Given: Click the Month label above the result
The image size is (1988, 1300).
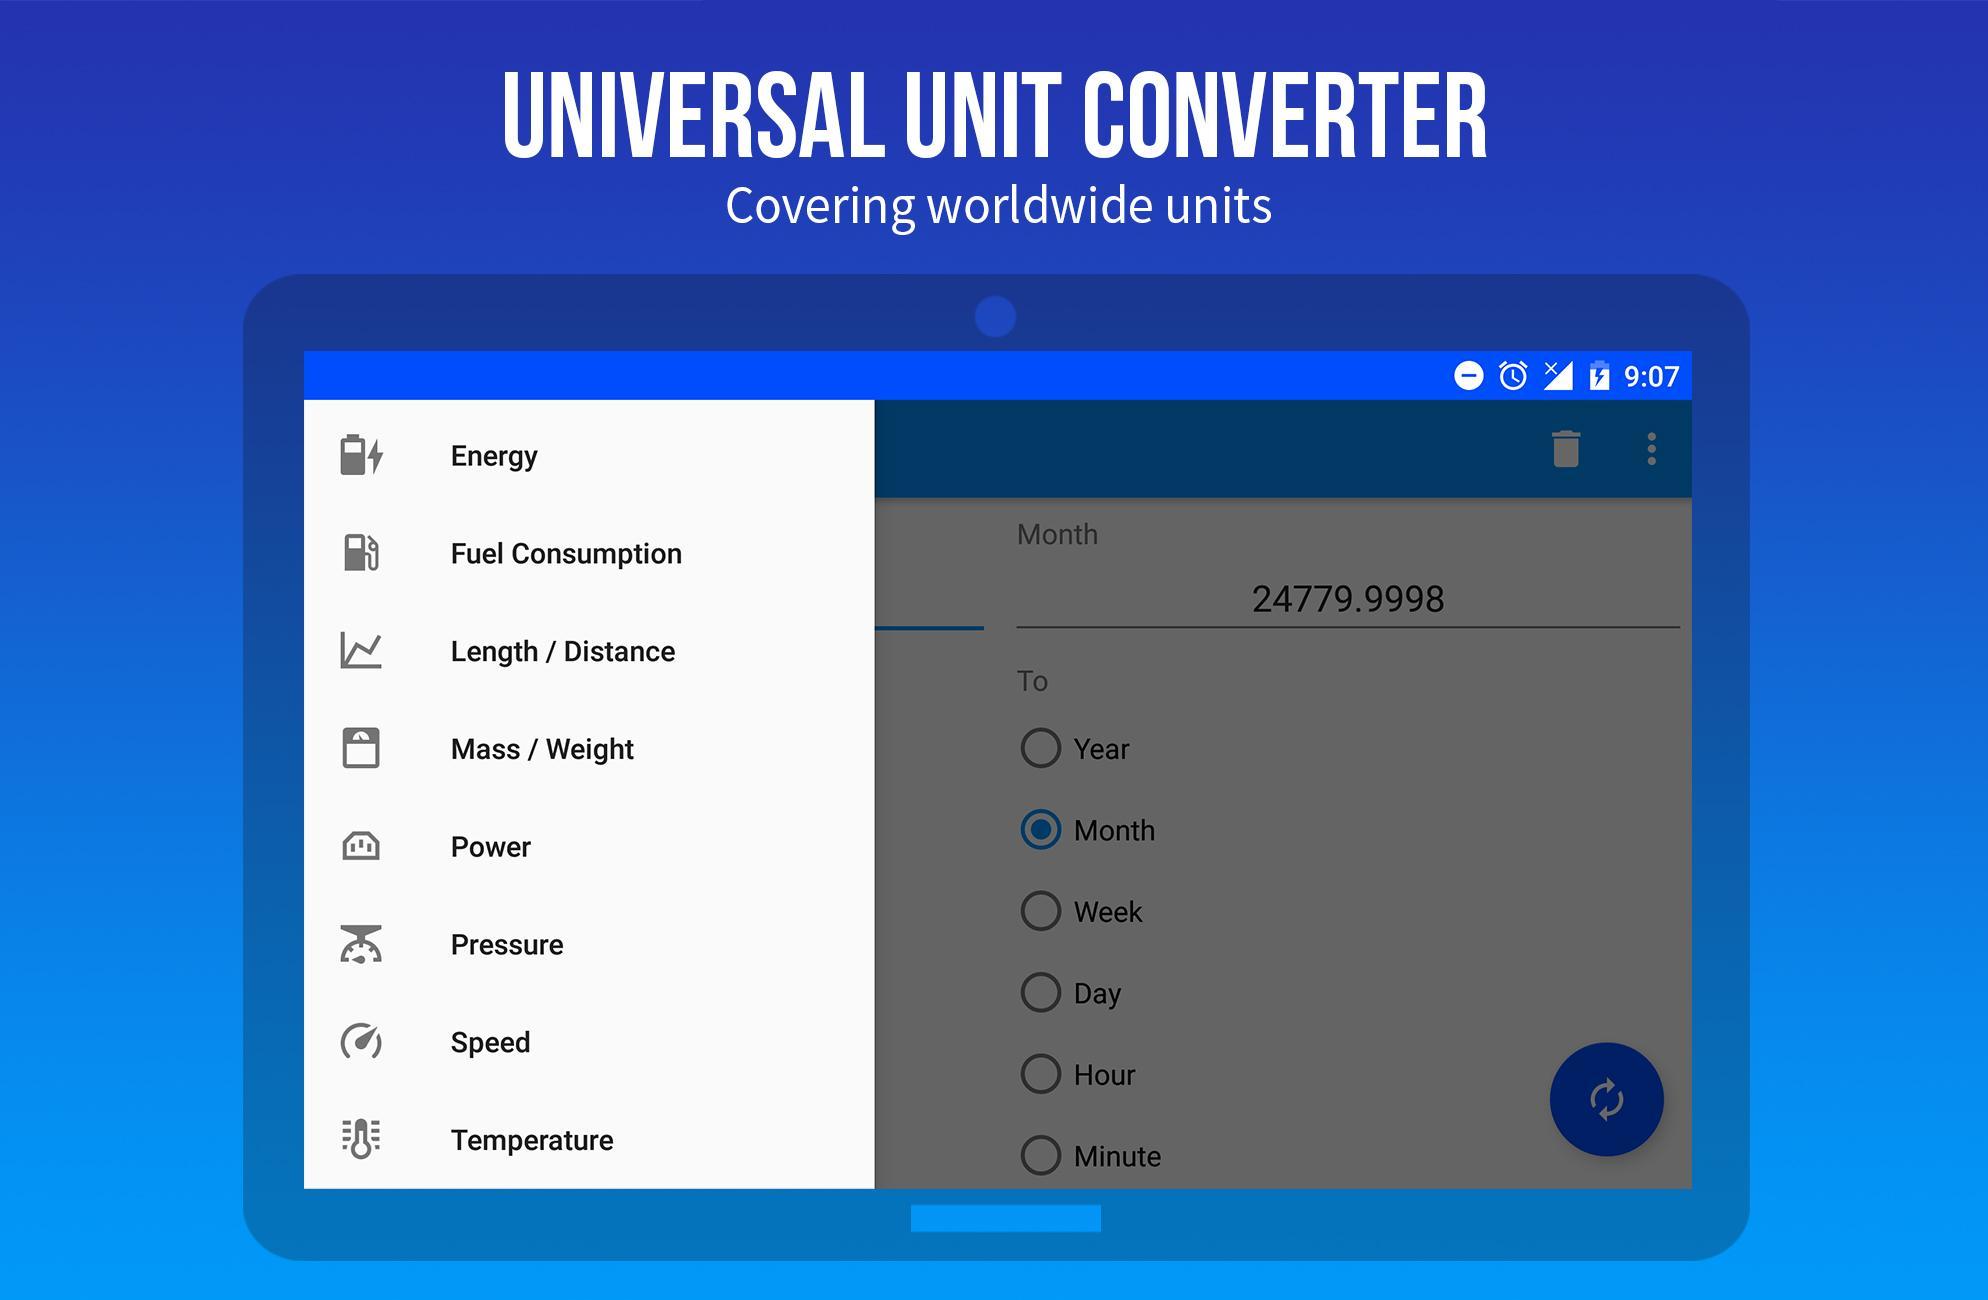Looking at the screenshot, I should (1057, 534).
